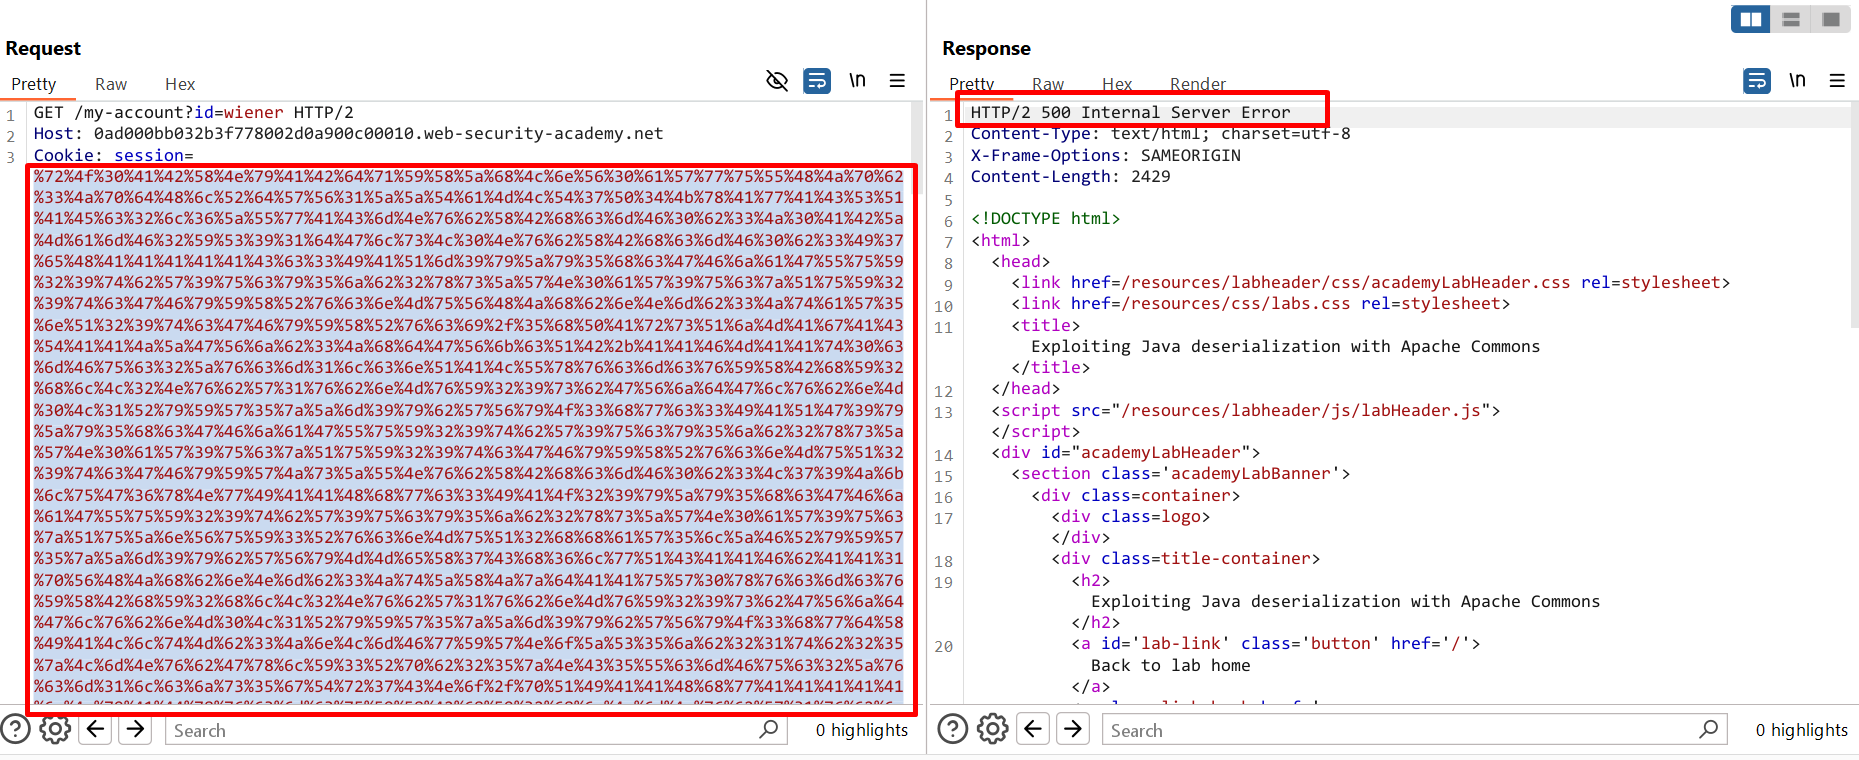Open search settings gear below Request panel
Viewport: 1859px width, 760px height.
55,729
